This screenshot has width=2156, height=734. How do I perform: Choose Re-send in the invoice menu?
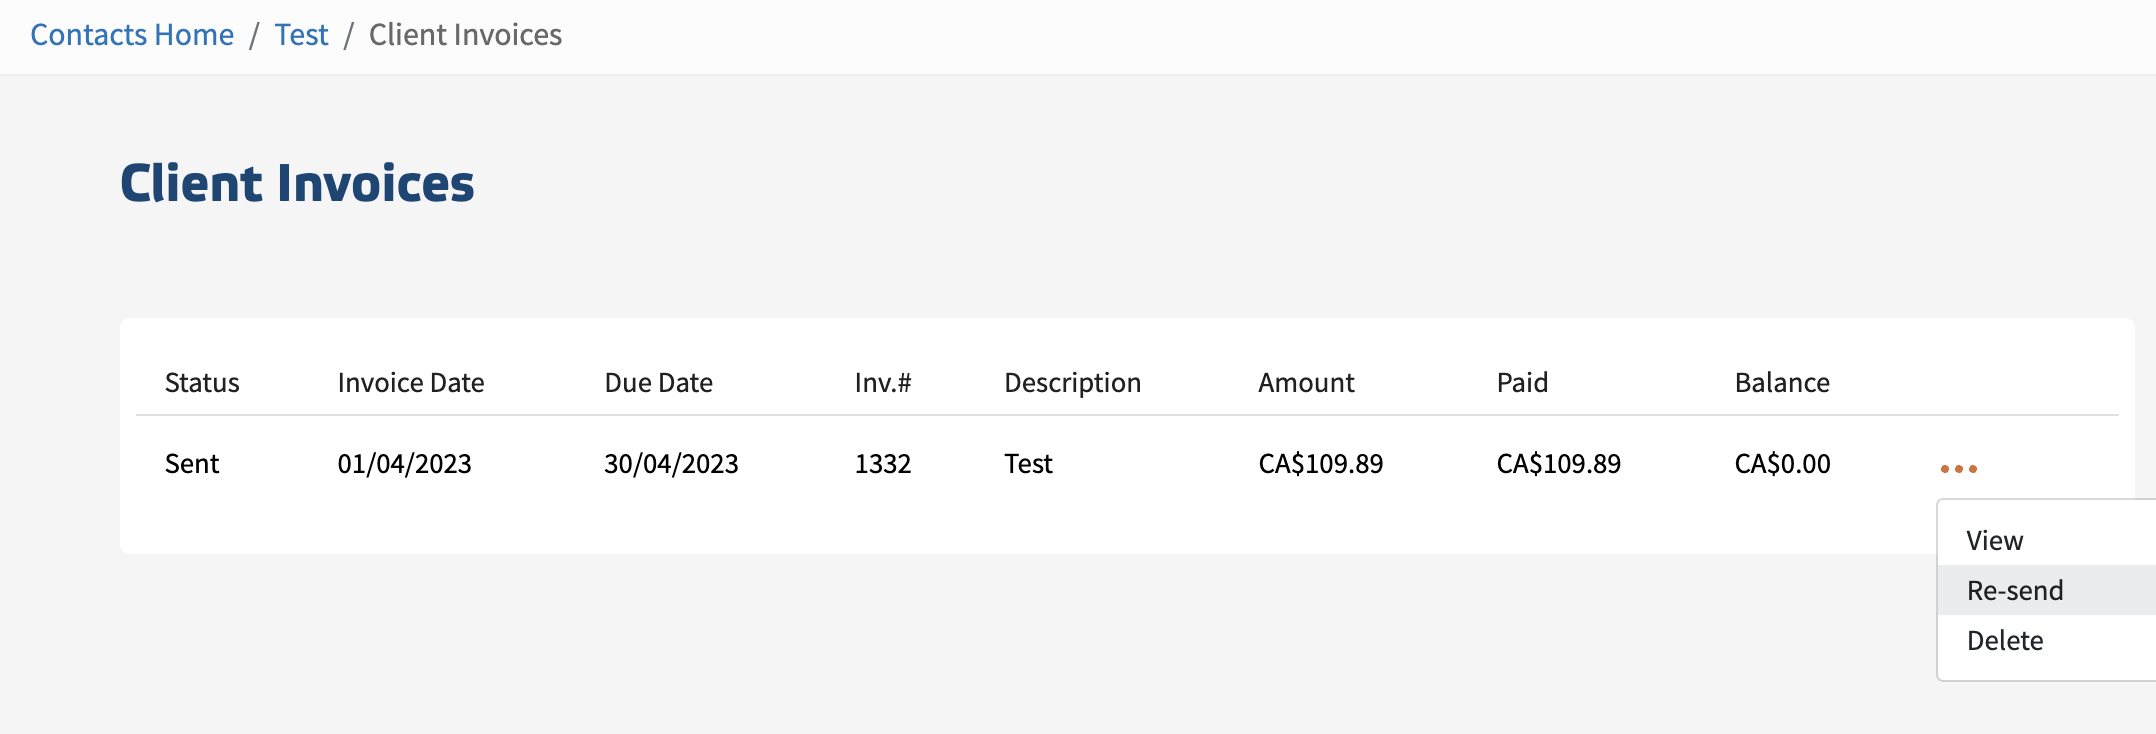tap(2014, 591)
